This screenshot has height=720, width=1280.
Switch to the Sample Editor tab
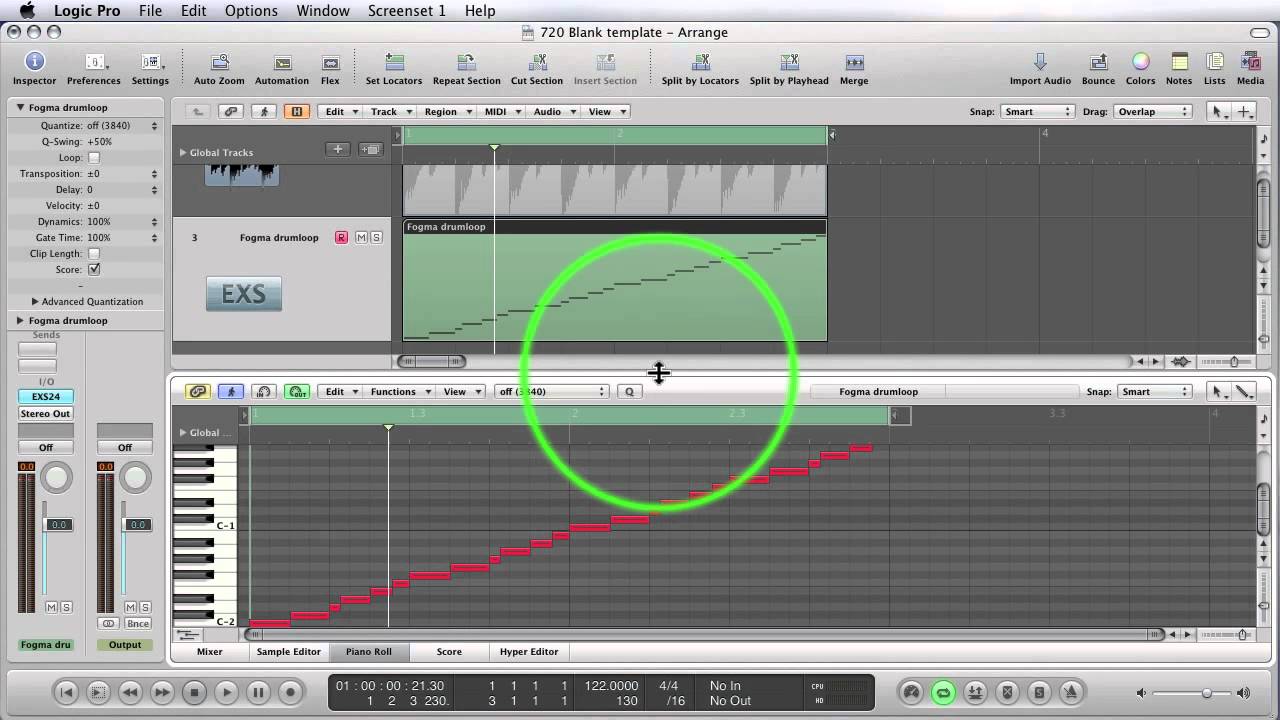(x=289, y=651)
